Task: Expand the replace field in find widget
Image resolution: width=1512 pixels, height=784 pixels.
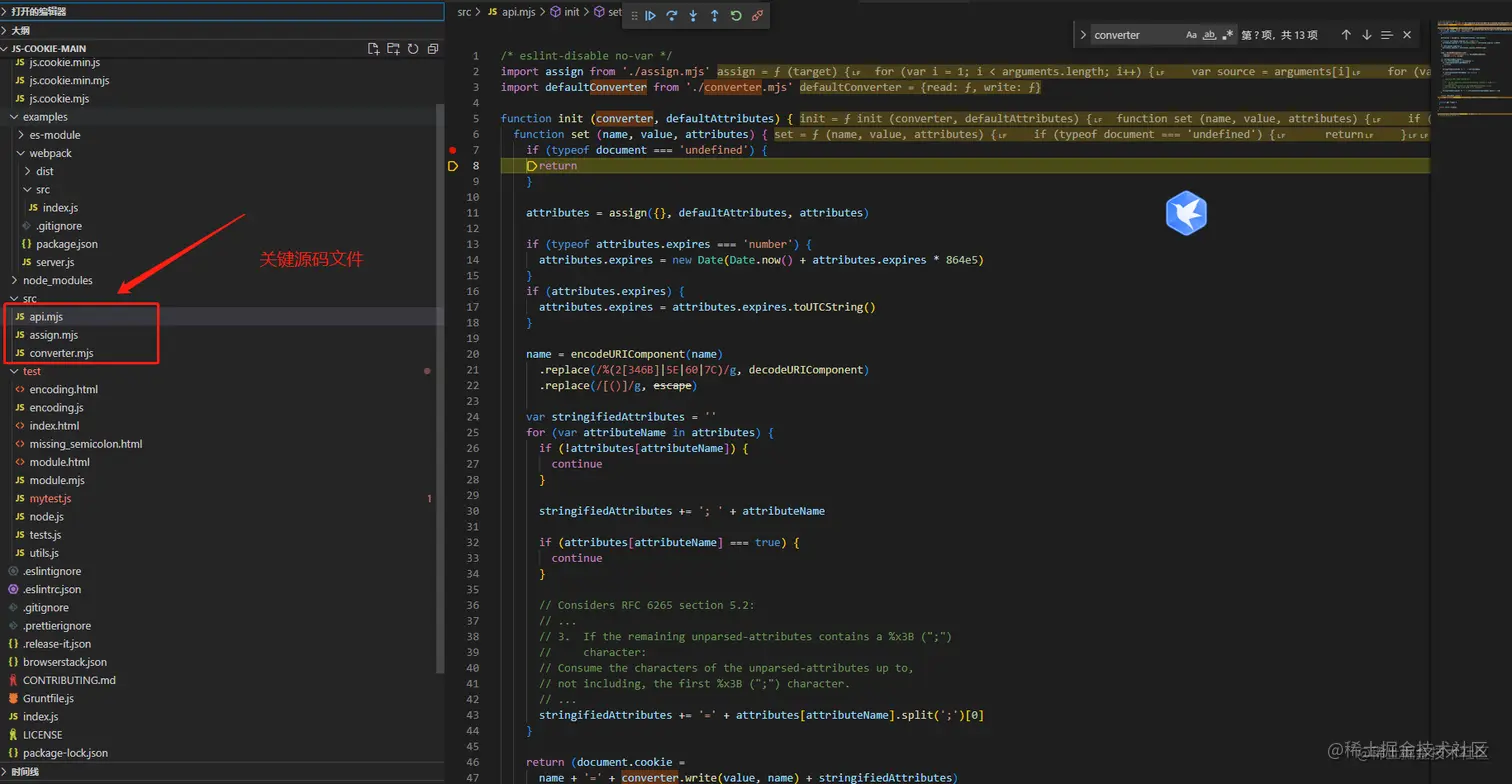Action: (1082, 35)
